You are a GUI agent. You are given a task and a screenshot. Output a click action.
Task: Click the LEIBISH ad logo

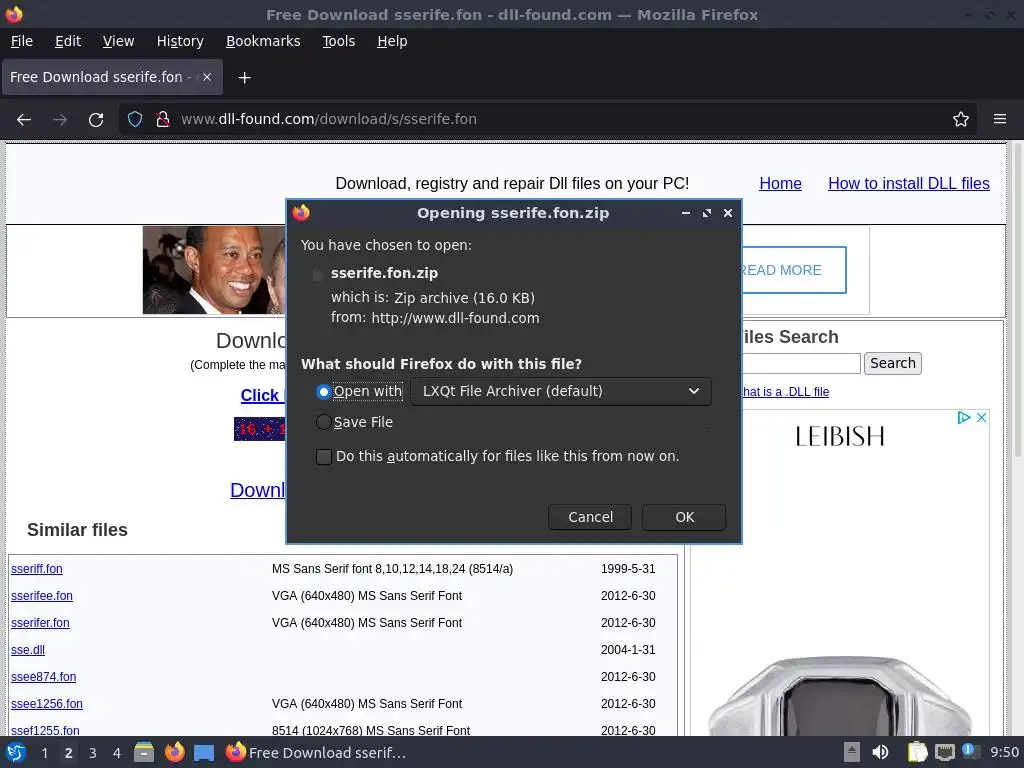coord(840,436)
